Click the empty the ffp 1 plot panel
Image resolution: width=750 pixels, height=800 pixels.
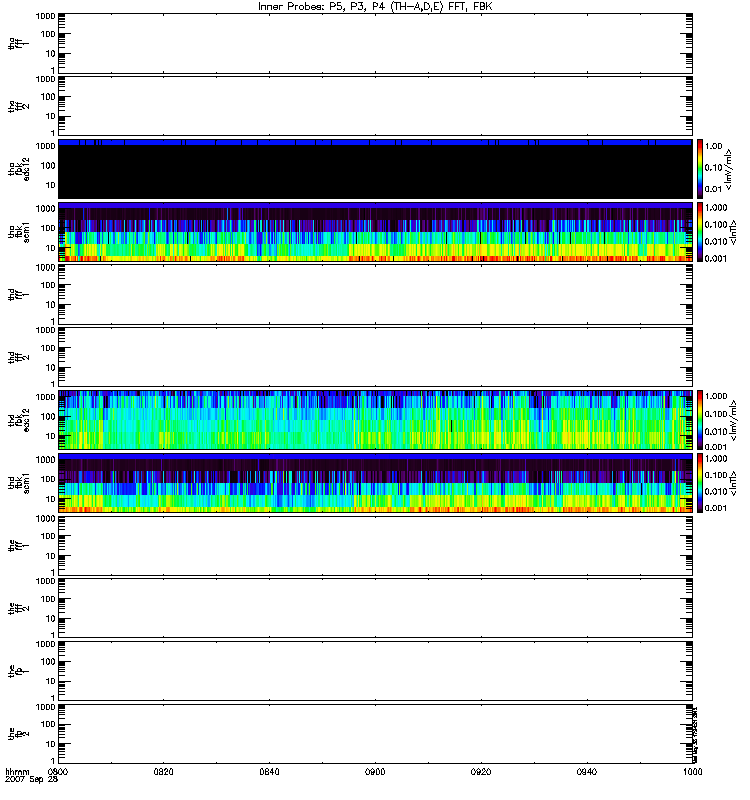coord(375,670)
